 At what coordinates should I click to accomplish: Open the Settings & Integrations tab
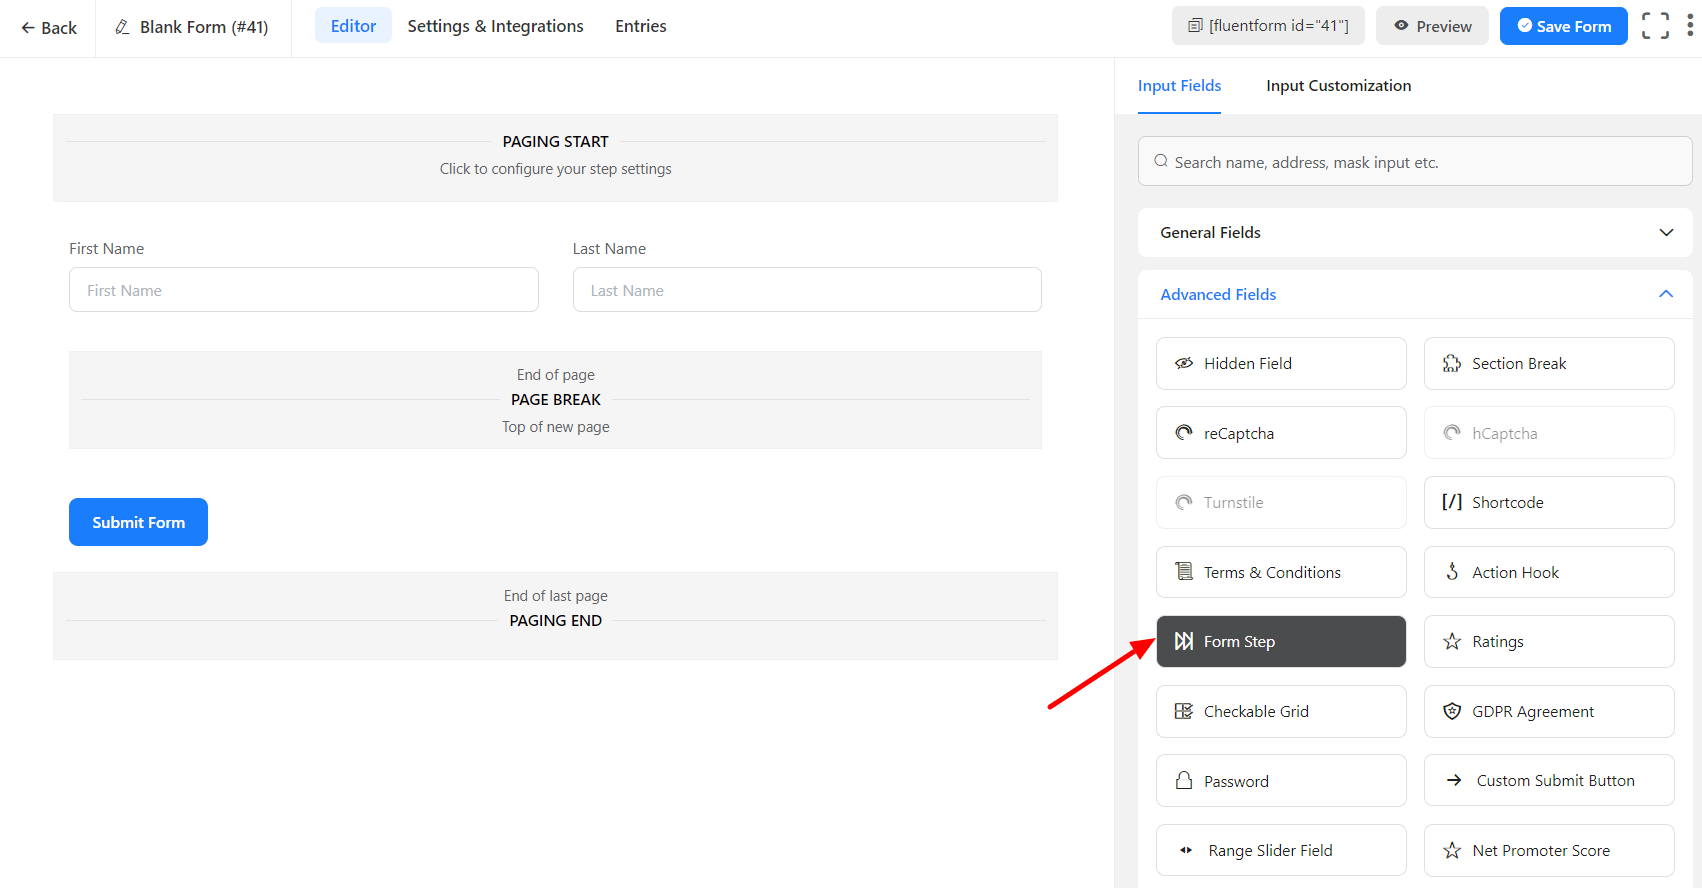click(x=495, y=26)
